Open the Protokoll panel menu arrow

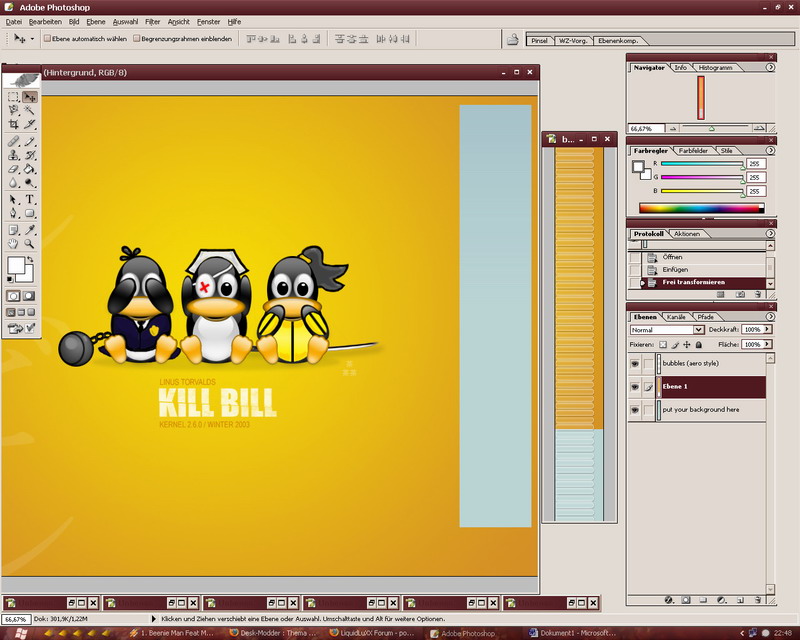pyautogui.click(x=770, y=234)
